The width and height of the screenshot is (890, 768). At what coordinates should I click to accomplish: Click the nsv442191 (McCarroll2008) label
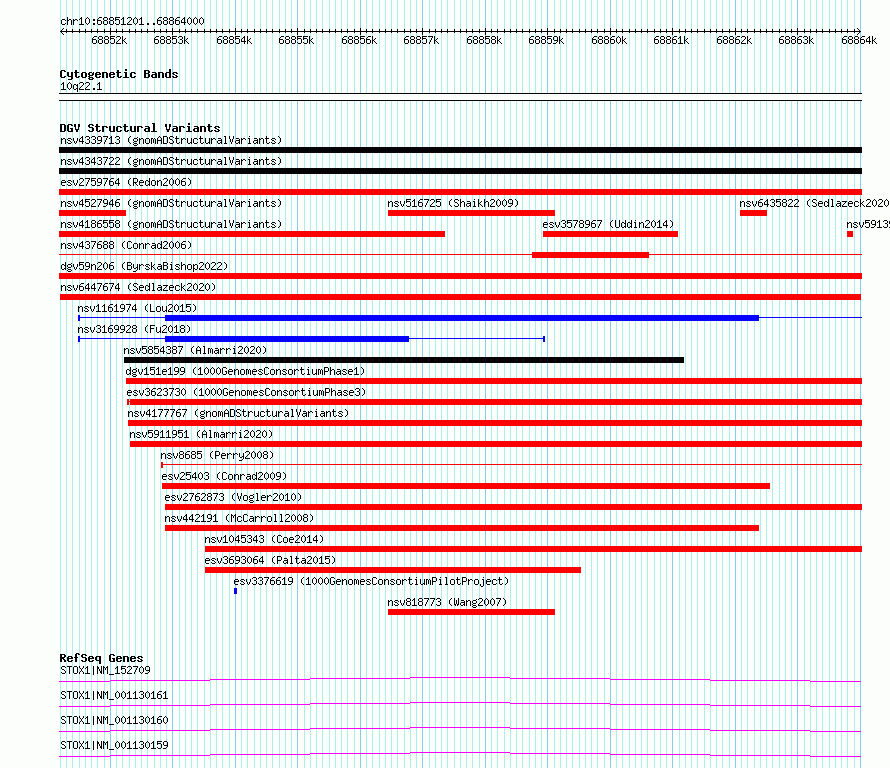click(239, 518)
